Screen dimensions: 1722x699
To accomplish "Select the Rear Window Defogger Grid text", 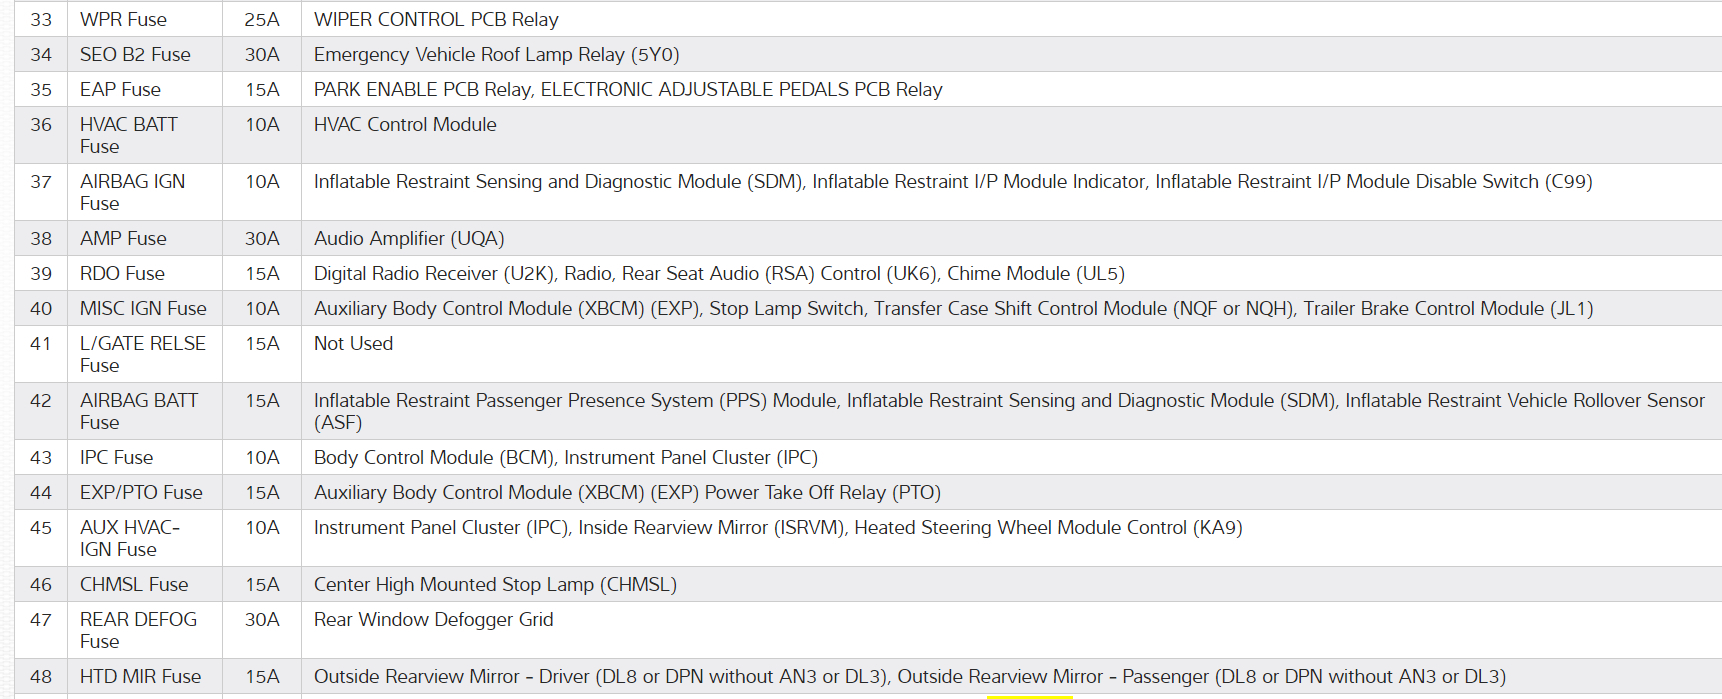I will pyautogui.click(x=433, y=620).
